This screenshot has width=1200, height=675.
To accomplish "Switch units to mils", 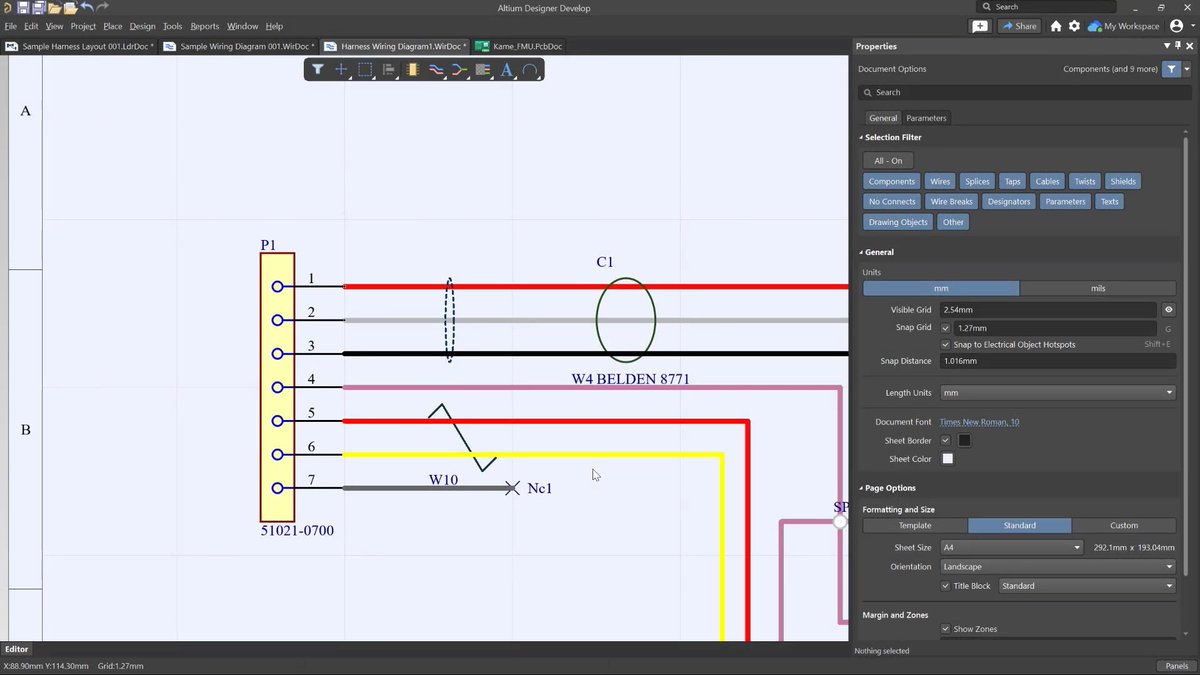I will [x=1098, y=288].
